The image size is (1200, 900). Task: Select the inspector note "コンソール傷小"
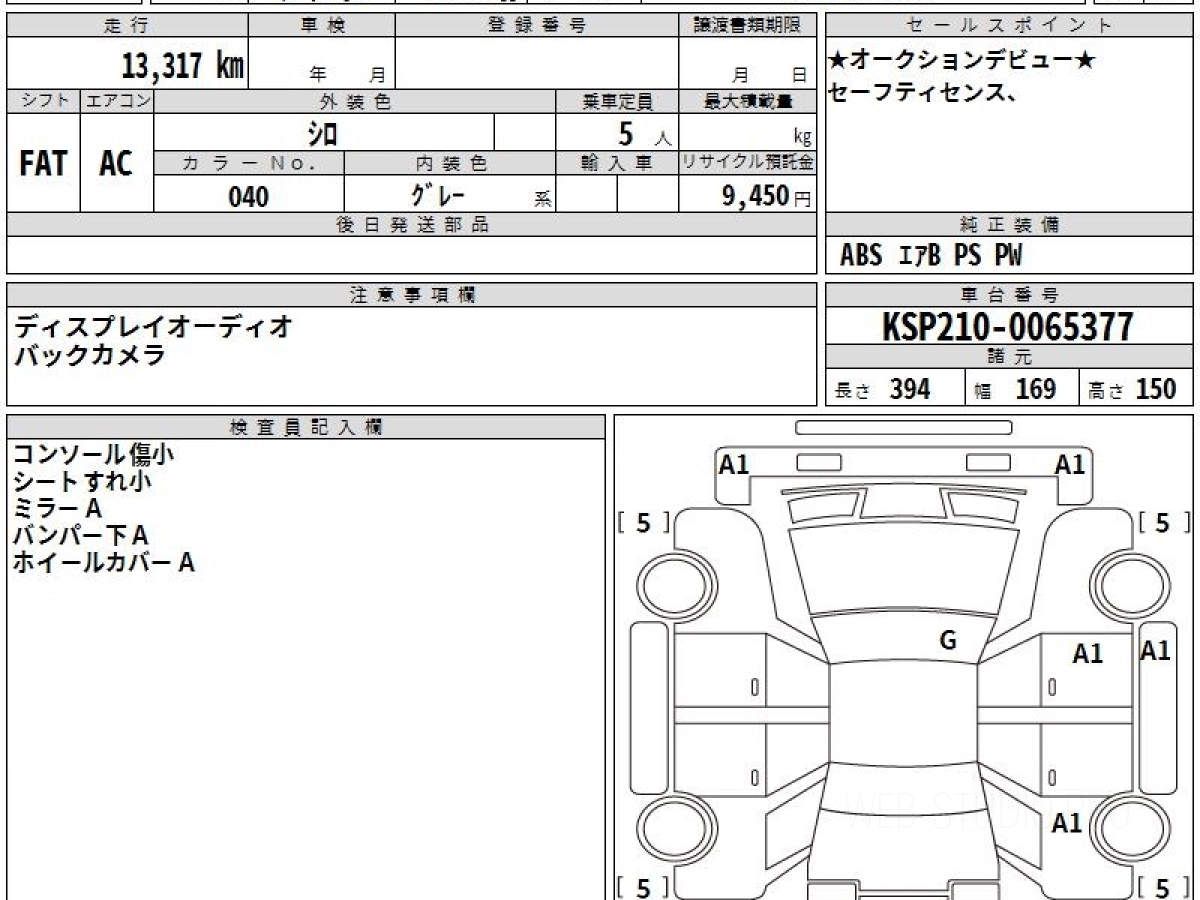tap(94, 454)
